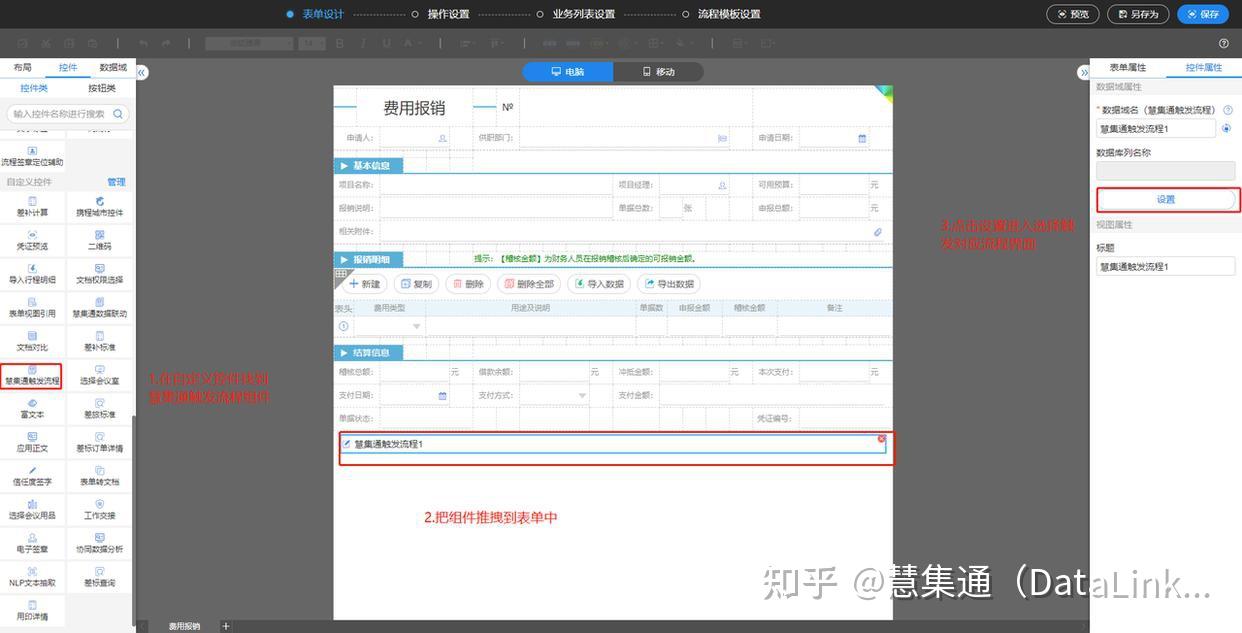Open the 费用类型 column dropdown
This screenshot has width=1242, height=633.
415,326
